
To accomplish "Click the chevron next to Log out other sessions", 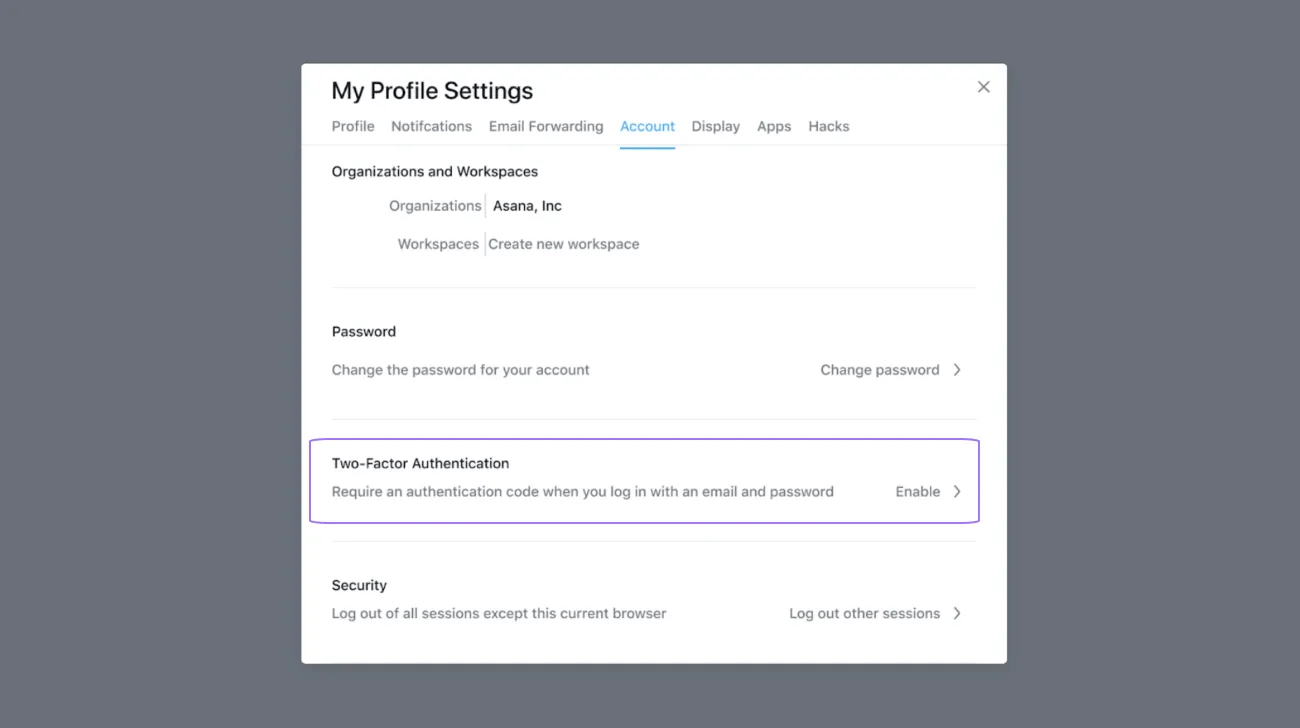I will click(x=957, y=613).
